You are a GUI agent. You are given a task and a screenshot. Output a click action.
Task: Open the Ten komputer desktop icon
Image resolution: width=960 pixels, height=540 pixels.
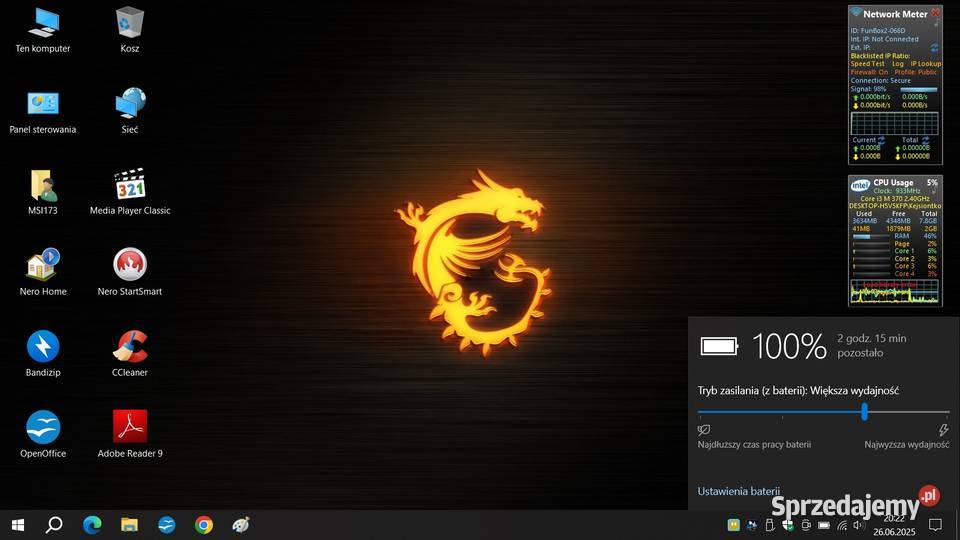point(43,30)
